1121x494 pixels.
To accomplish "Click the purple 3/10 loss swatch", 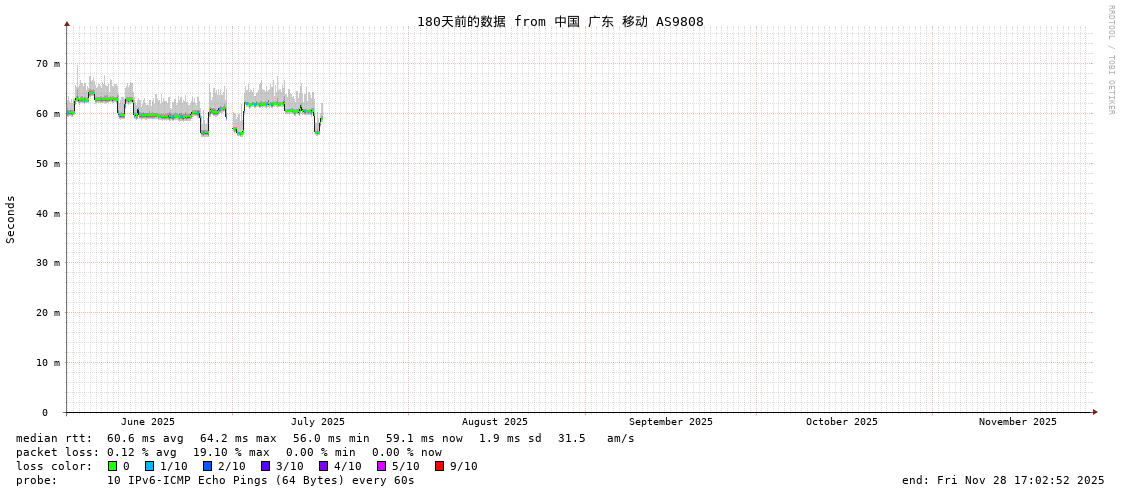I will [265, 466].
